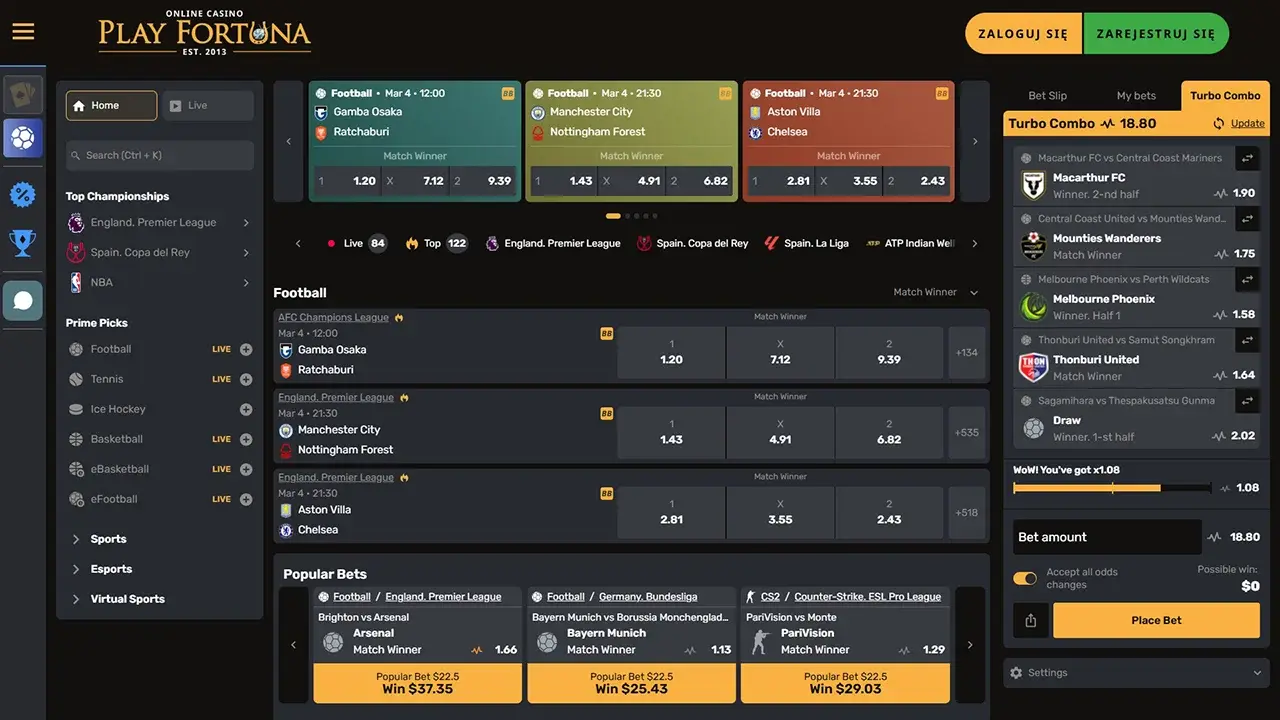Switch to the Bet Slip tab
The width and height of the screenshot is (1280, 720).
(1048, 96)
